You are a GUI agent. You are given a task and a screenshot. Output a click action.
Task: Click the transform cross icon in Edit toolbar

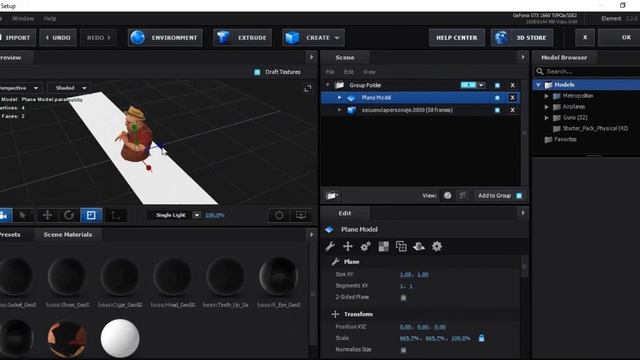tap(348, 246)
